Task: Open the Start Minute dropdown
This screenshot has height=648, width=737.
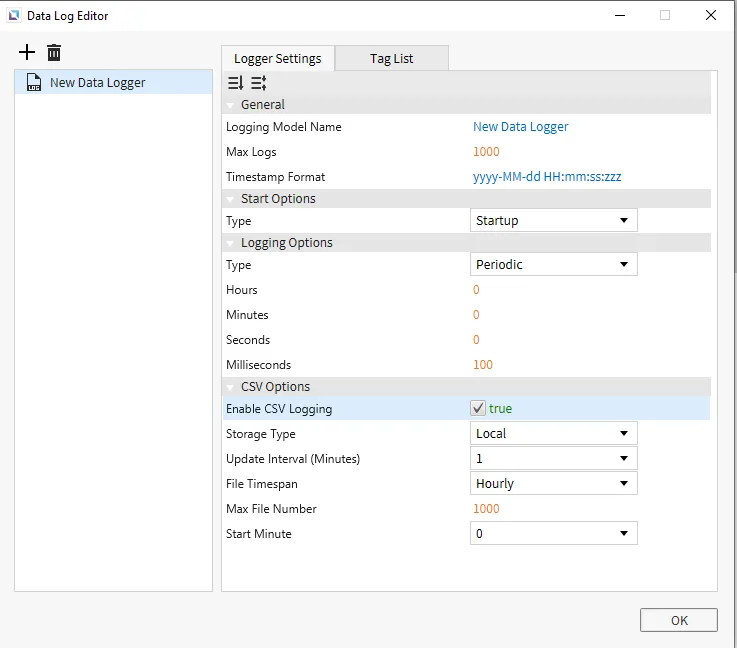Action: (553, 534)
